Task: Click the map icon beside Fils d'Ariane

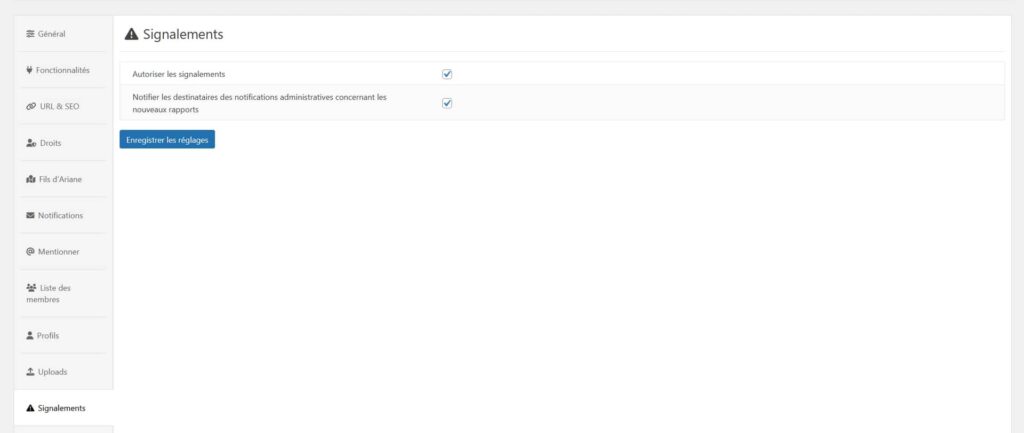Action: pyautogui.click(x=31, y=179)
